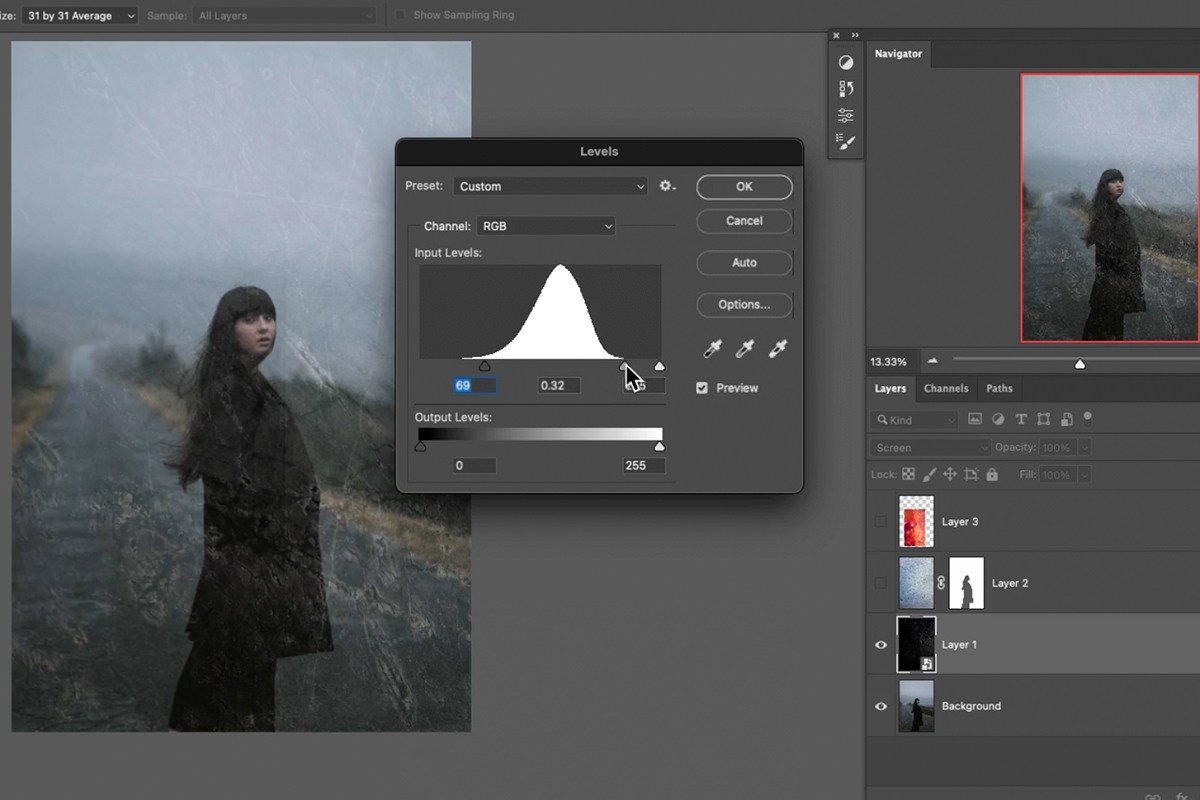Screen dimensions: 1200x800
Task: Filter layers by smart objects icon
Action: pyautogui.click(x=1066, y=419)
